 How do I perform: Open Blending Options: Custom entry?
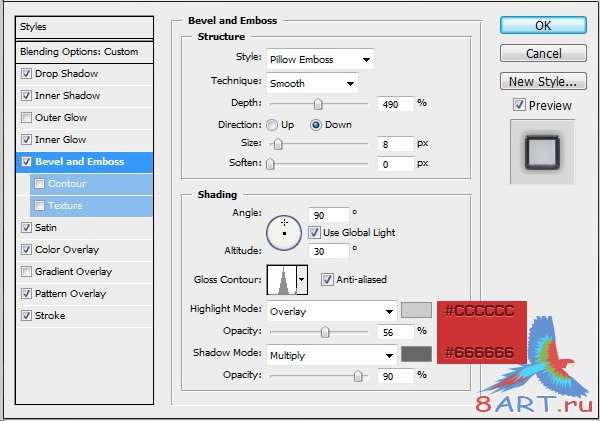tap(78, 51)
